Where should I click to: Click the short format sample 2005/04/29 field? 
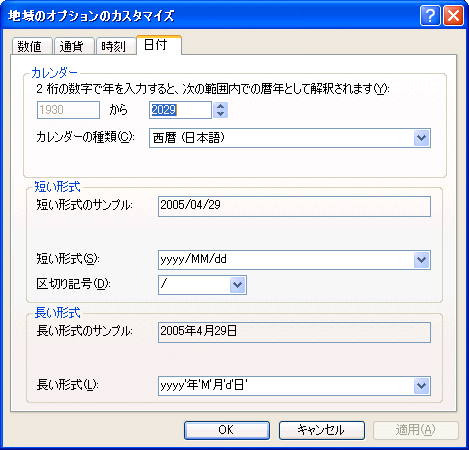(294, 206)
